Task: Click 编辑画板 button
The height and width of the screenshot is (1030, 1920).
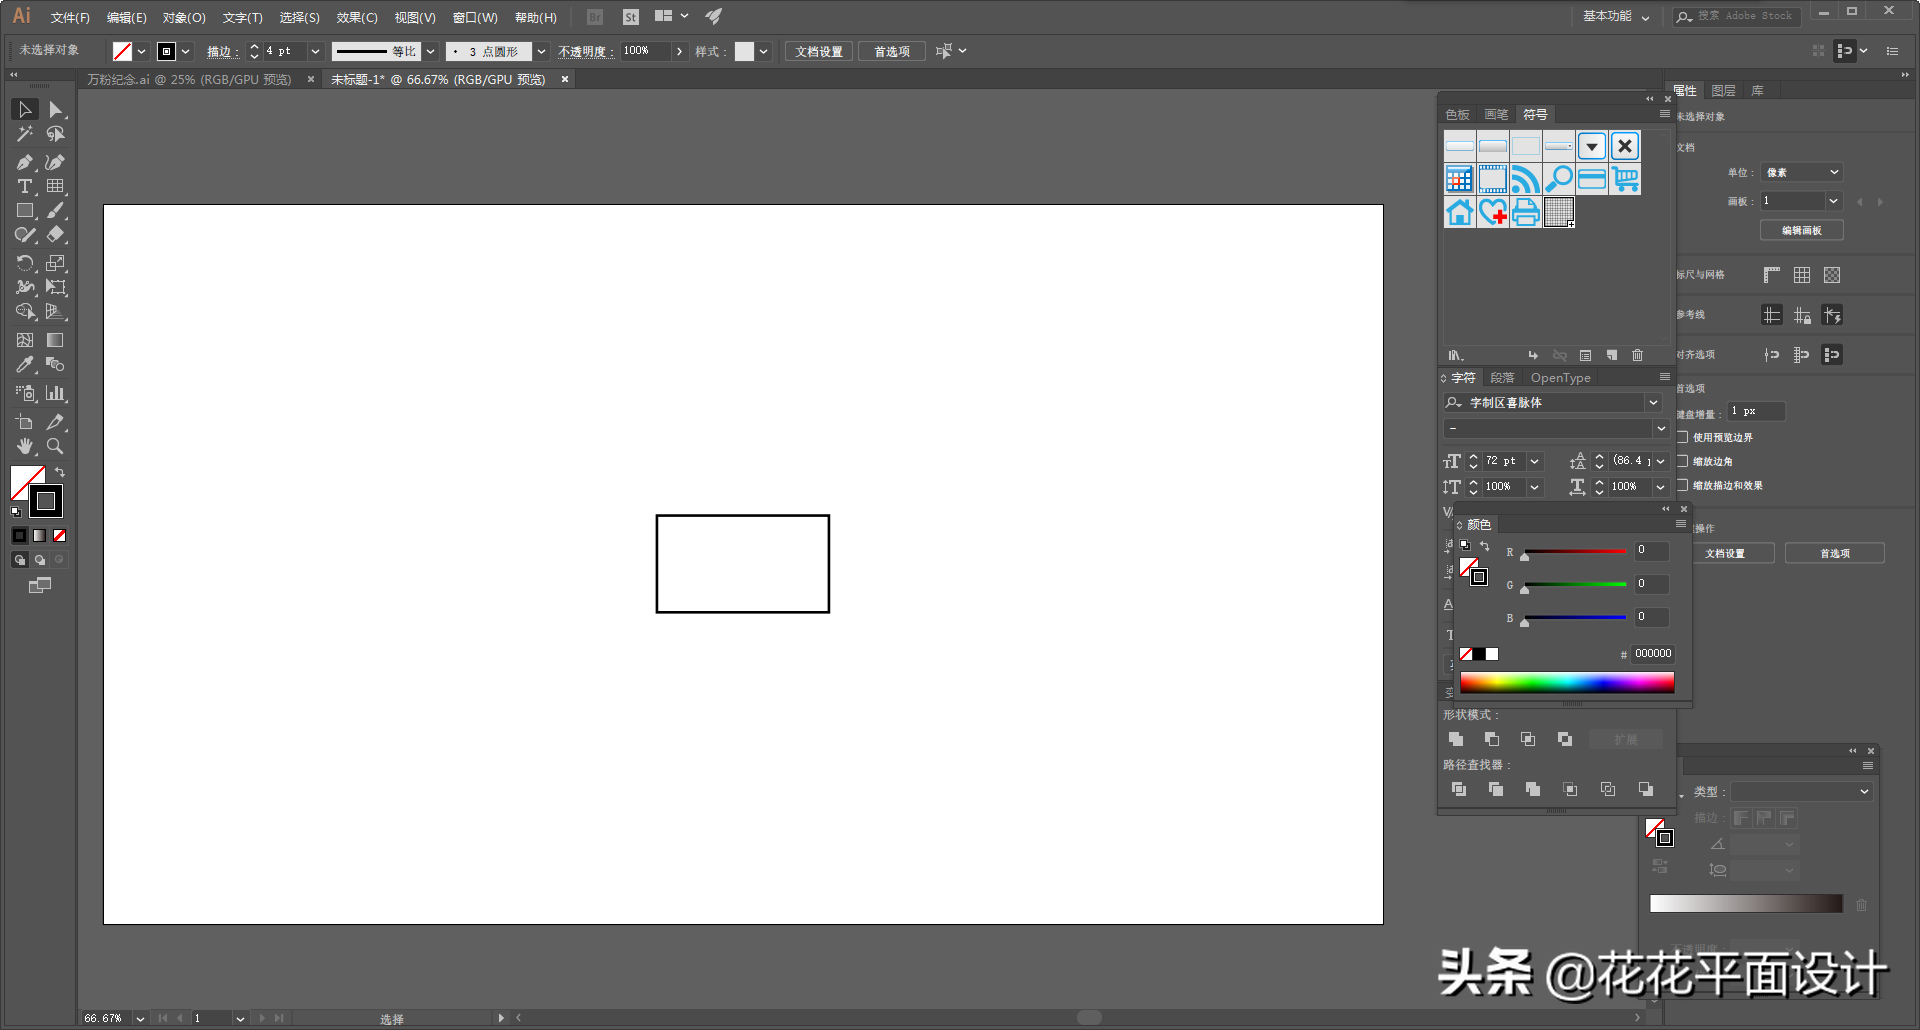Action: (x=1802, y=230)
